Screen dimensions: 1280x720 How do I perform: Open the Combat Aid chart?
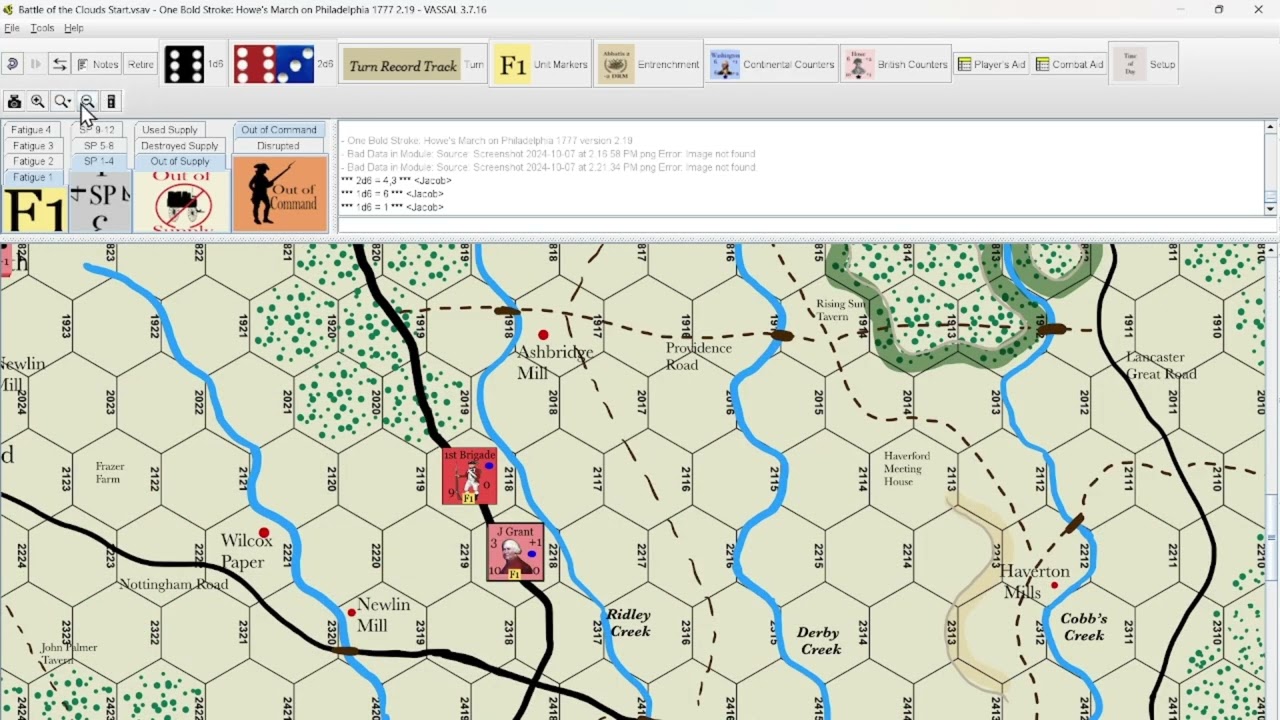(x=1069, y=64)
